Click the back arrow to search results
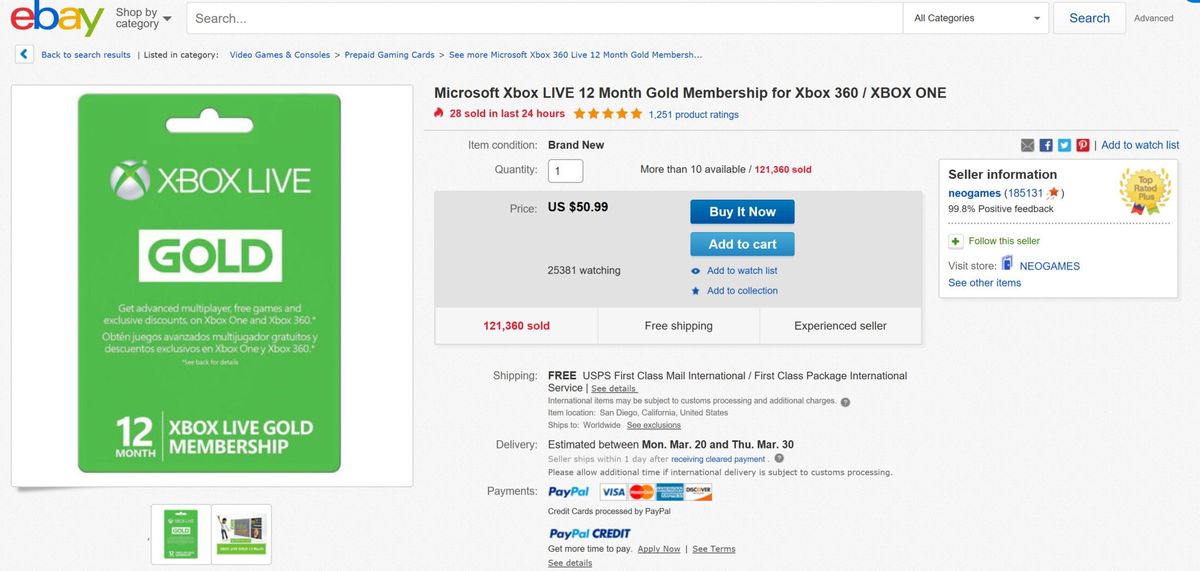The height and width of the screenshot is (571, 1200). pyautogui.click(x=24, y=55)
